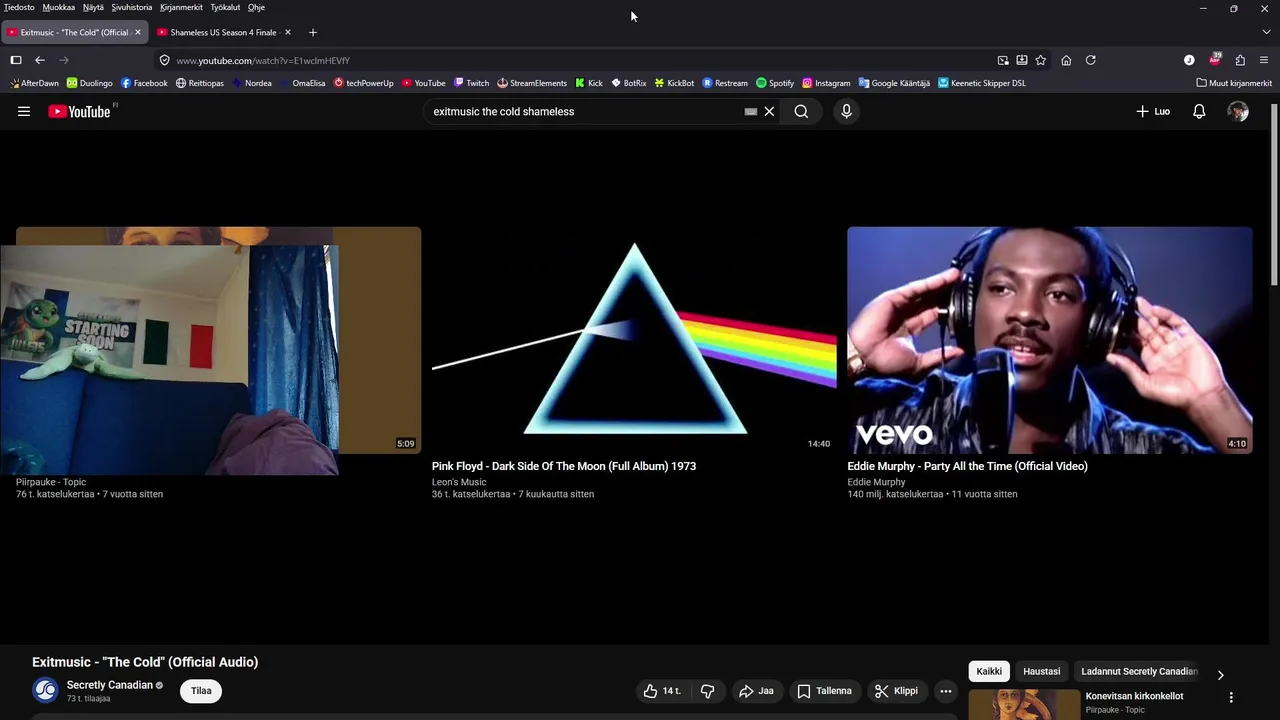1280x720 pixels.
Task: Open the Näytä menu
Action: 93,7
